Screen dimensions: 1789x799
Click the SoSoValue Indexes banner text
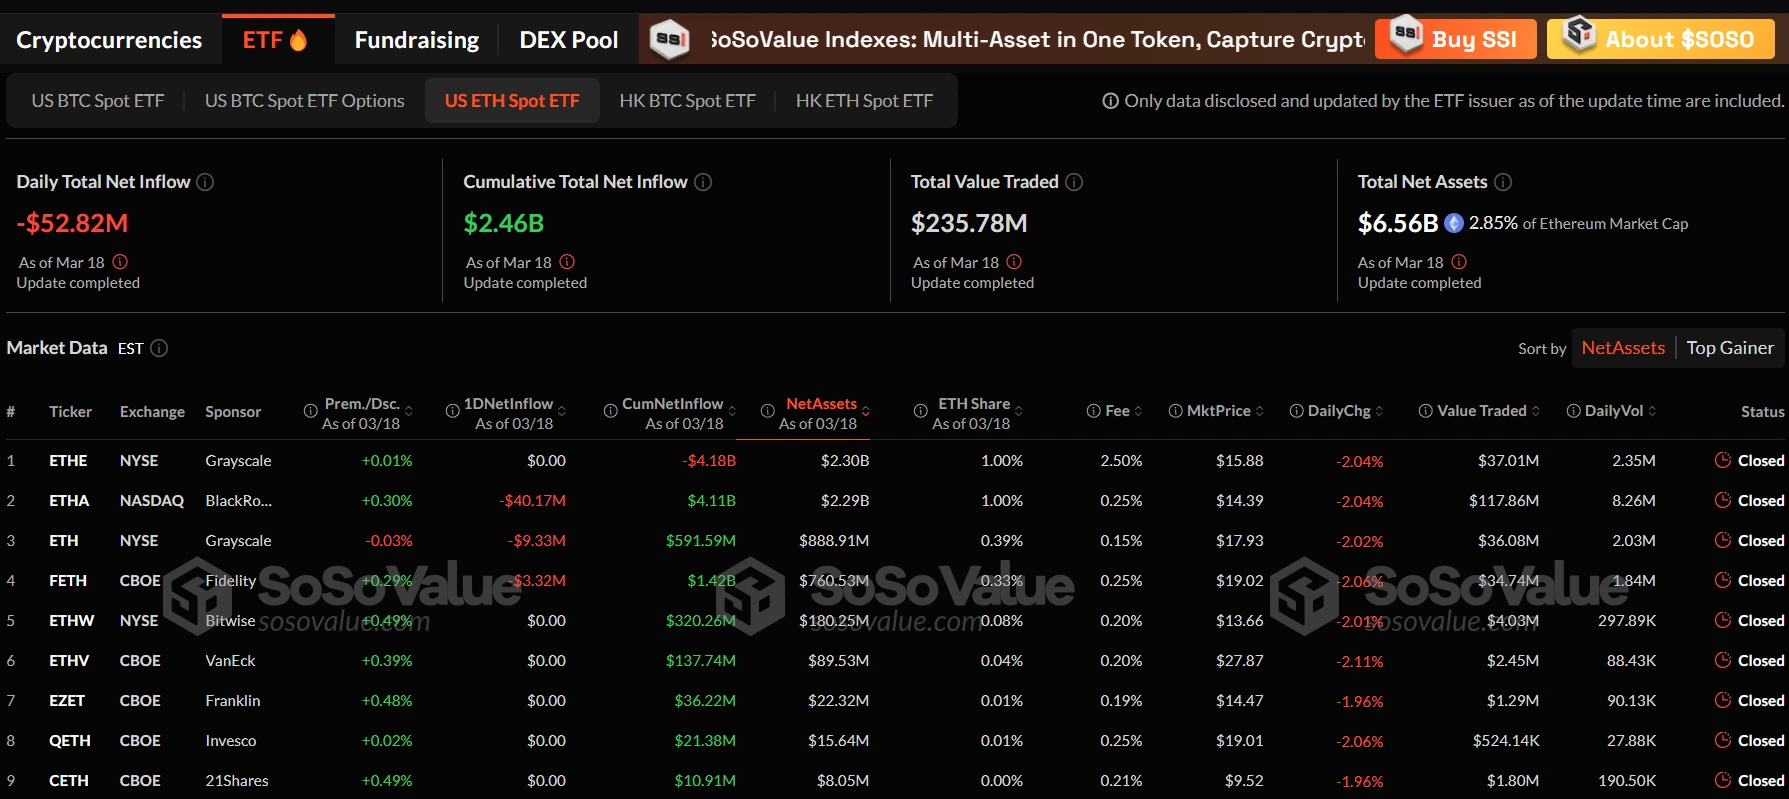1037,40
